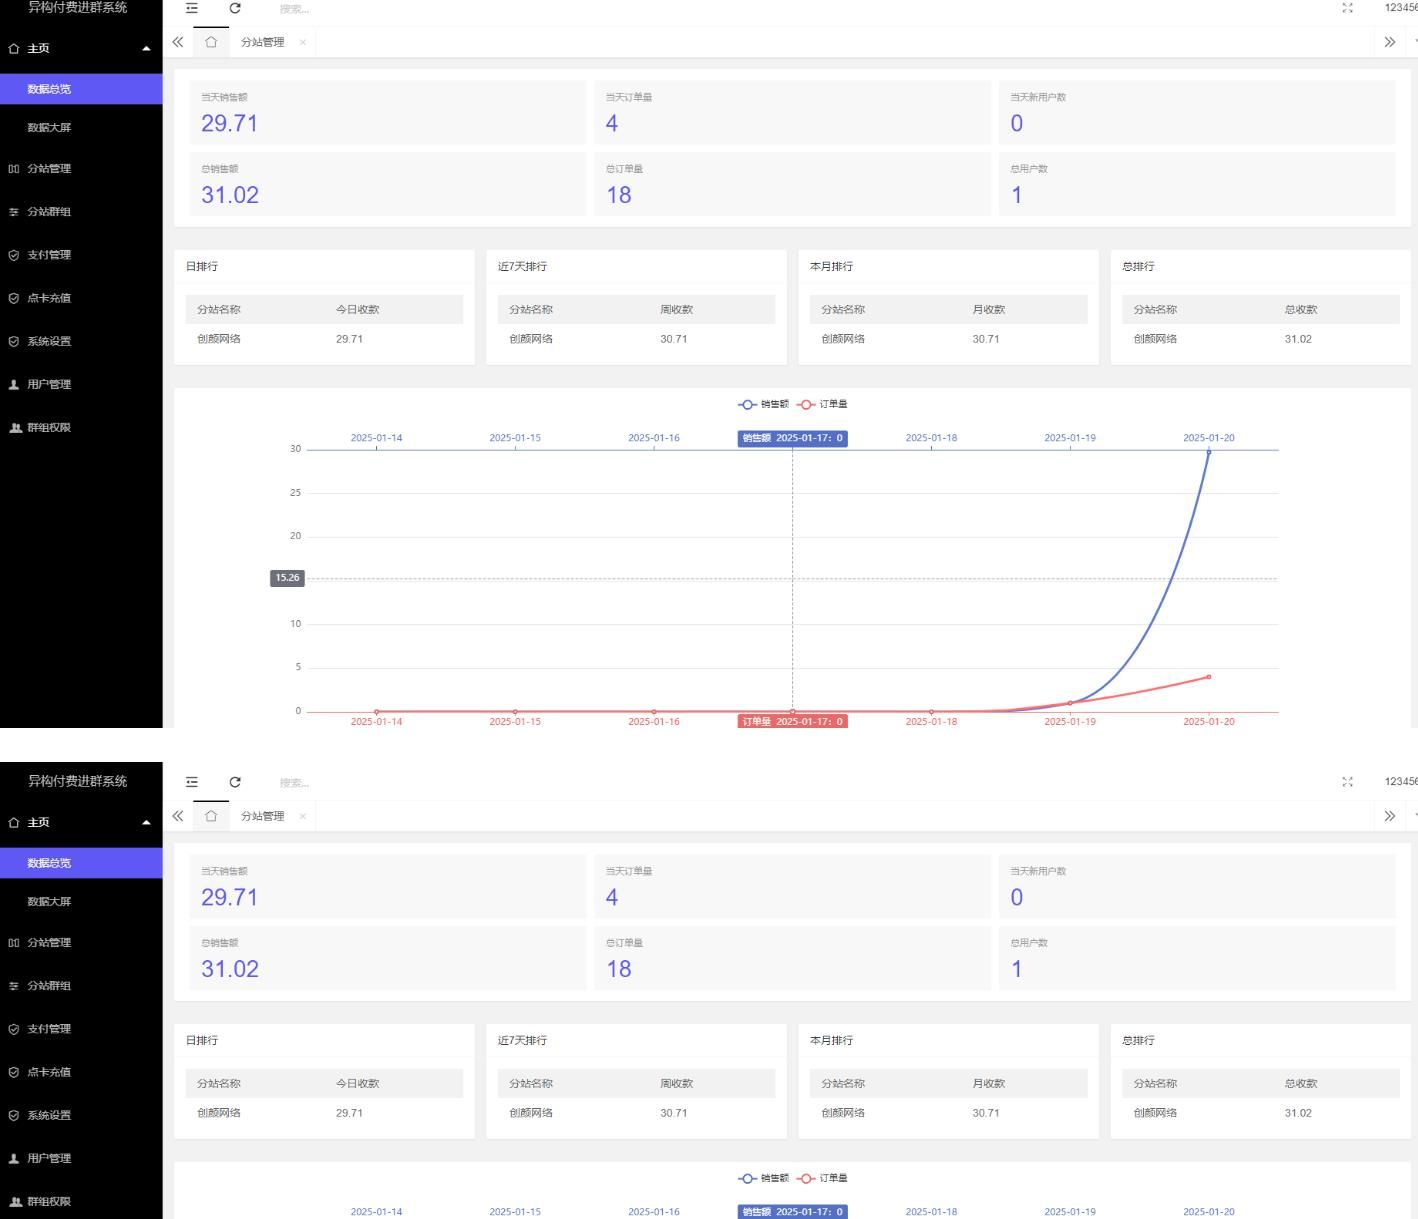Click the 2025-01-20 销售额 peak data point
The height and width of the screenshot is (1219, 1418).
1208,452
